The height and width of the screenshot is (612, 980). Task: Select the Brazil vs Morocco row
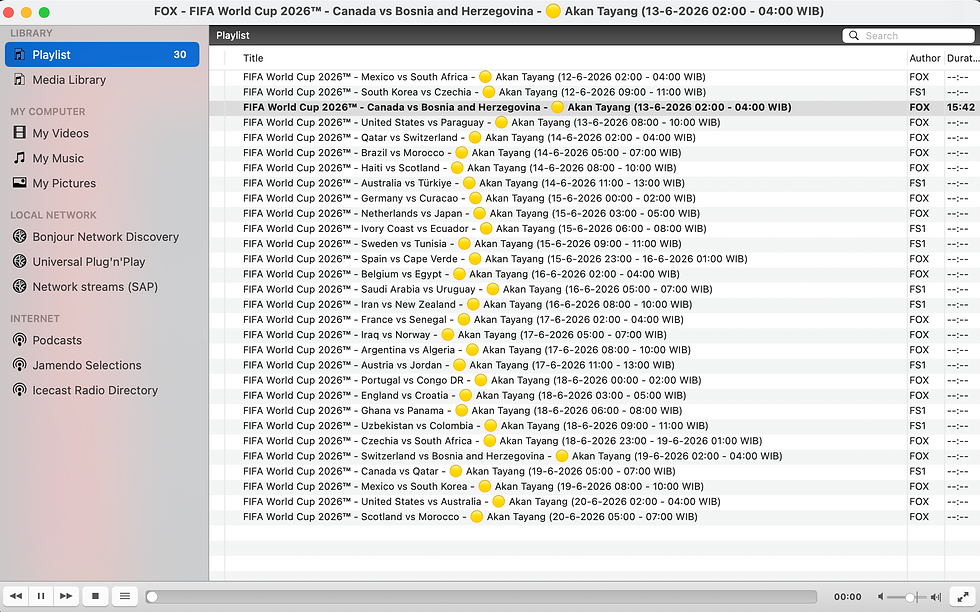594,153
